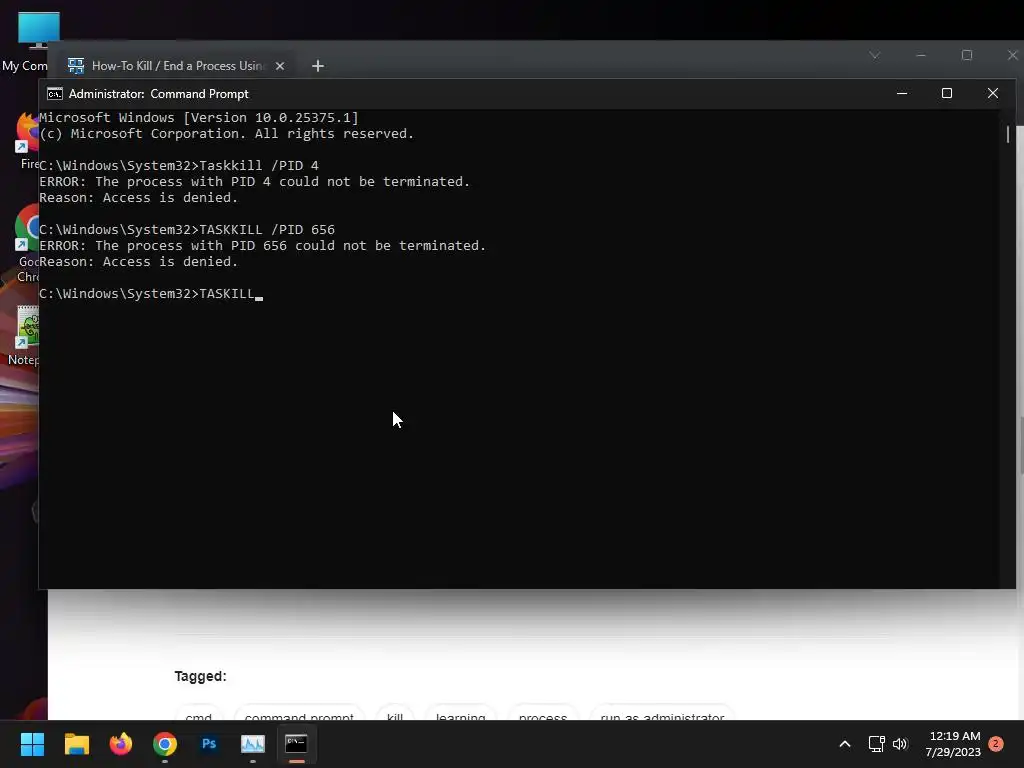Screen dimensions: 1024x768
Task: Click the Command Prompt title bar icon
Action: 55,94
